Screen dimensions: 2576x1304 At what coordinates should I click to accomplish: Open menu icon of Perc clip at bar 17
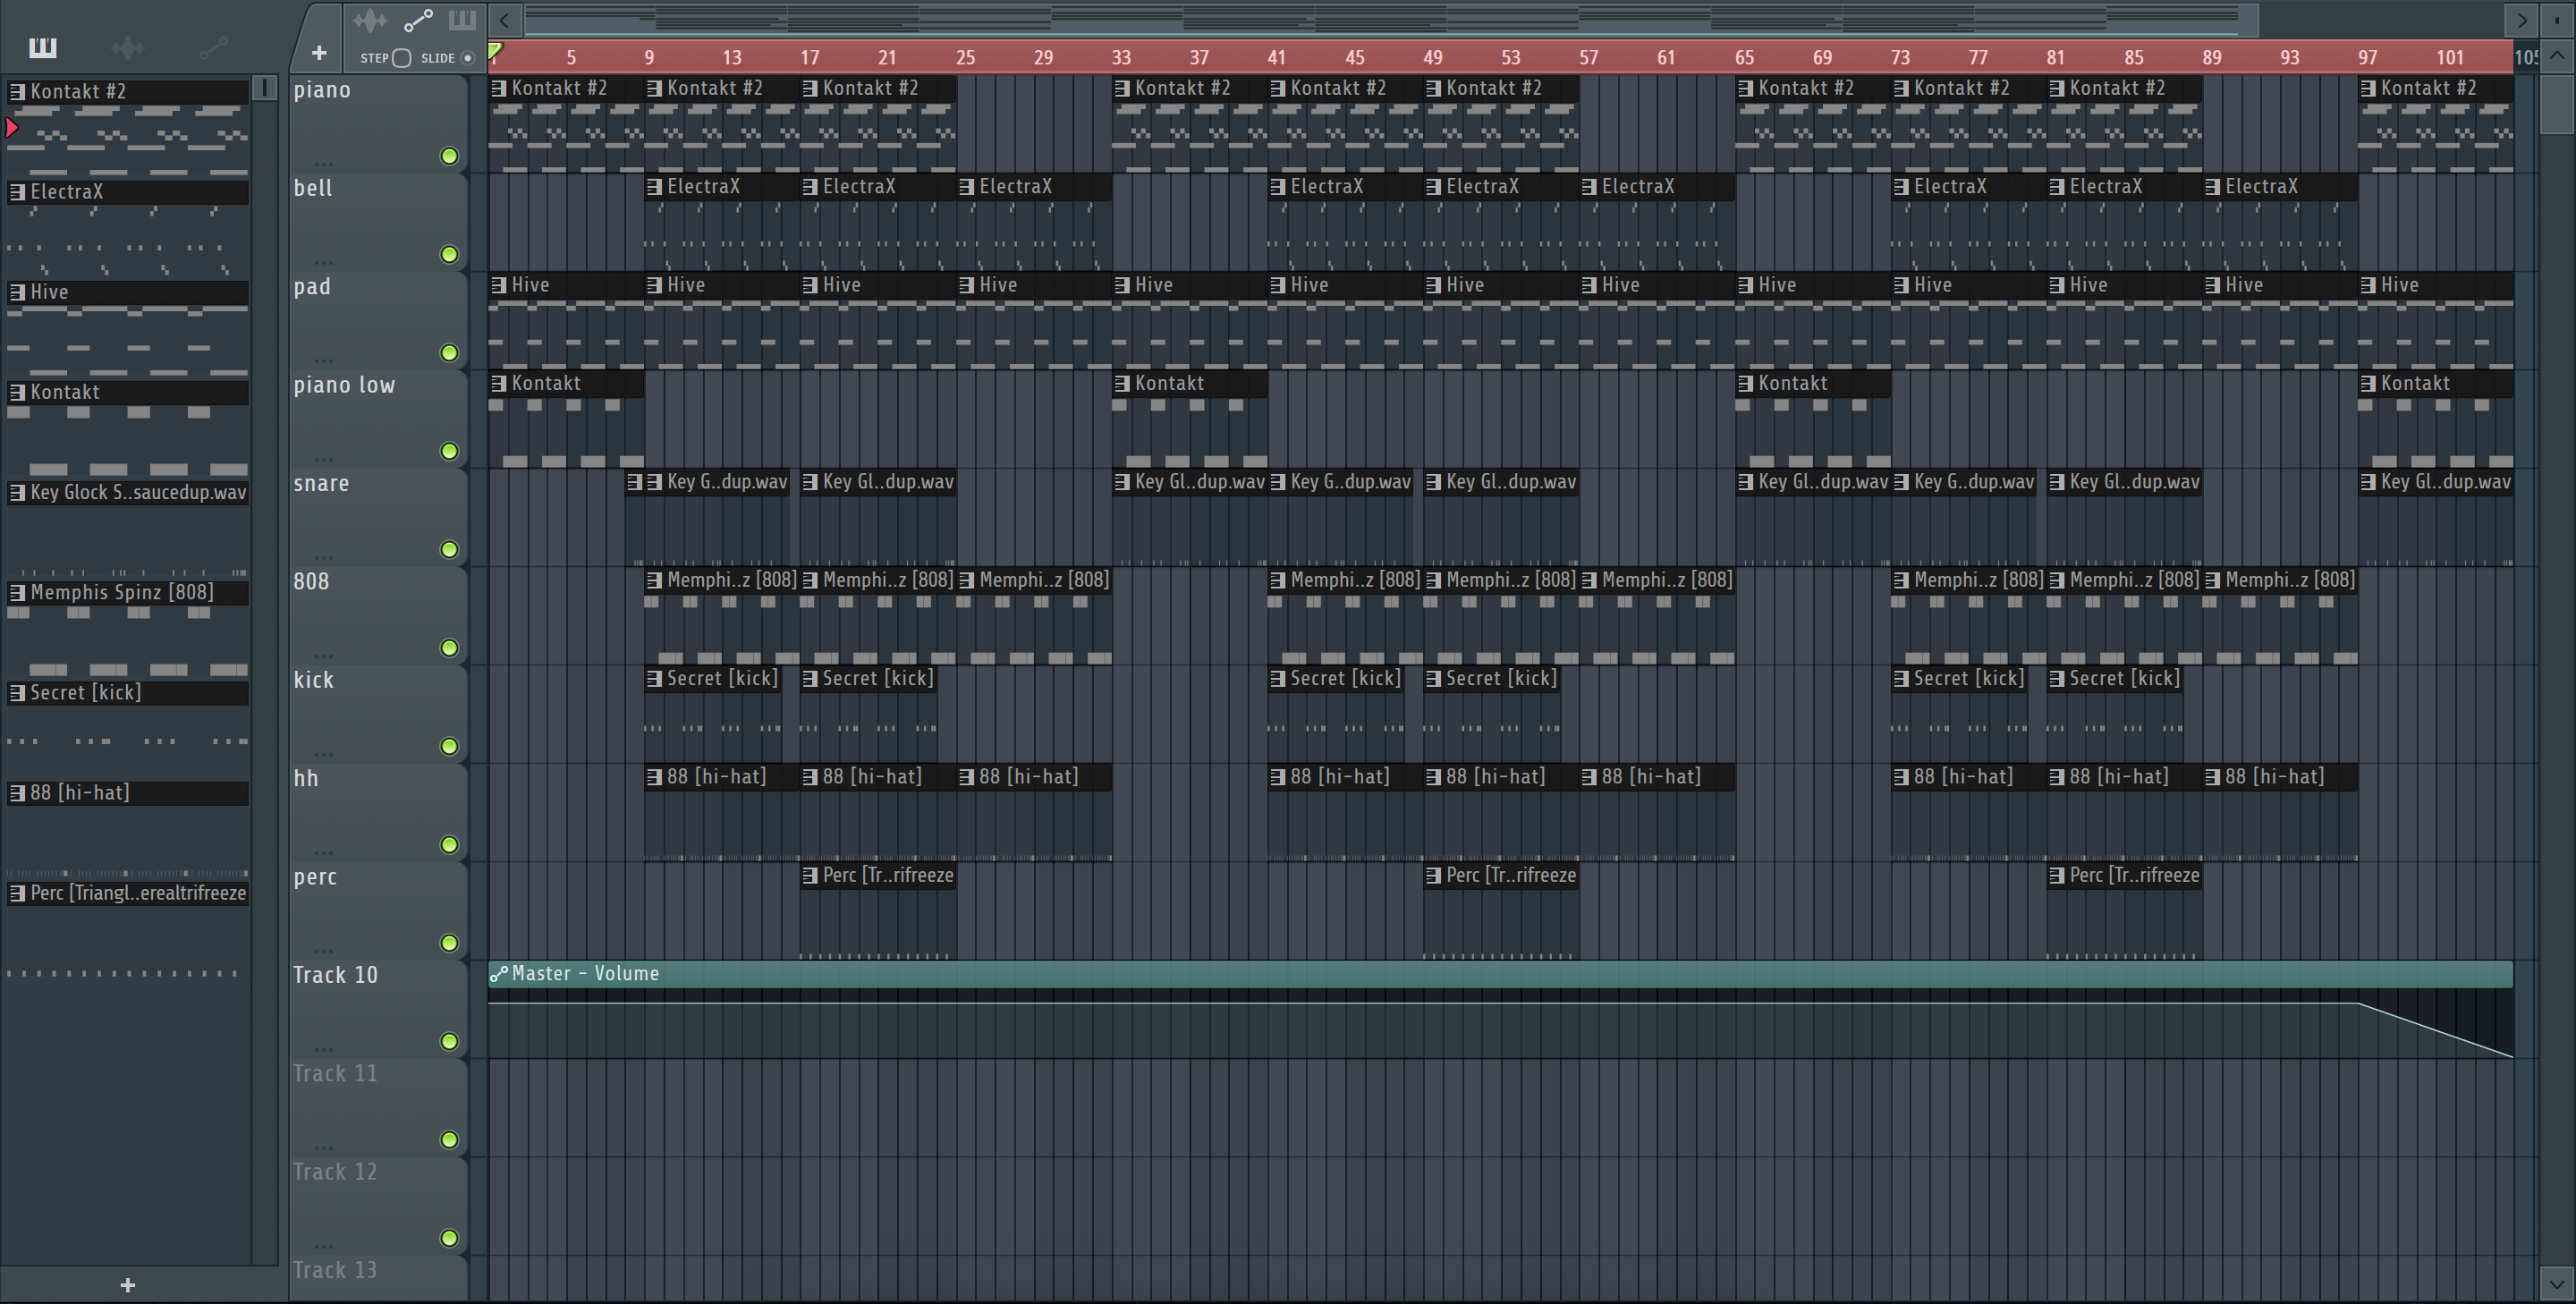[x=810, y=875]
